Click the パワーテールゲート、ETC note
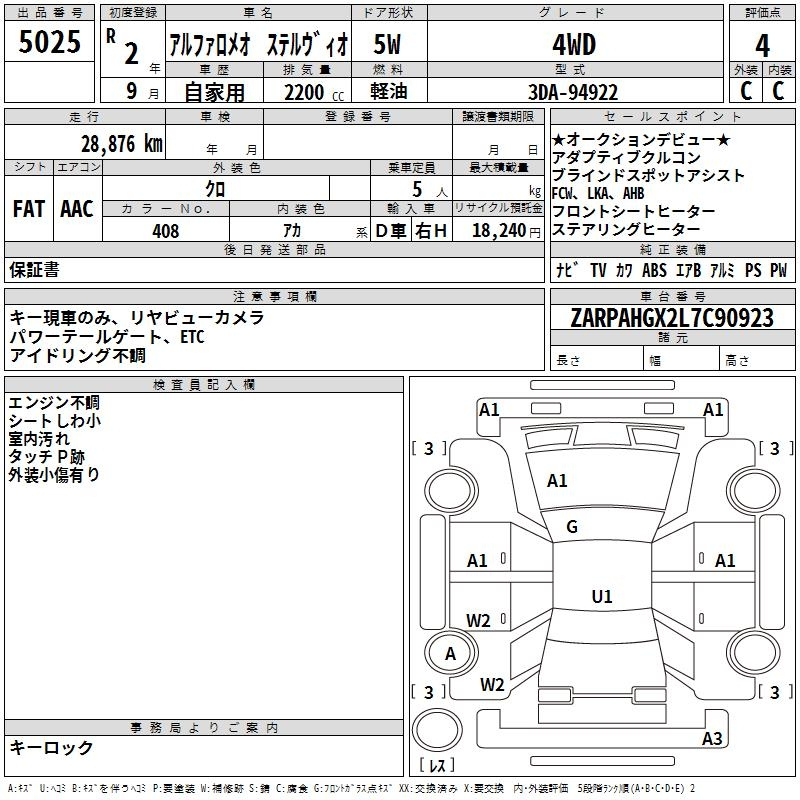 point(107,336)
